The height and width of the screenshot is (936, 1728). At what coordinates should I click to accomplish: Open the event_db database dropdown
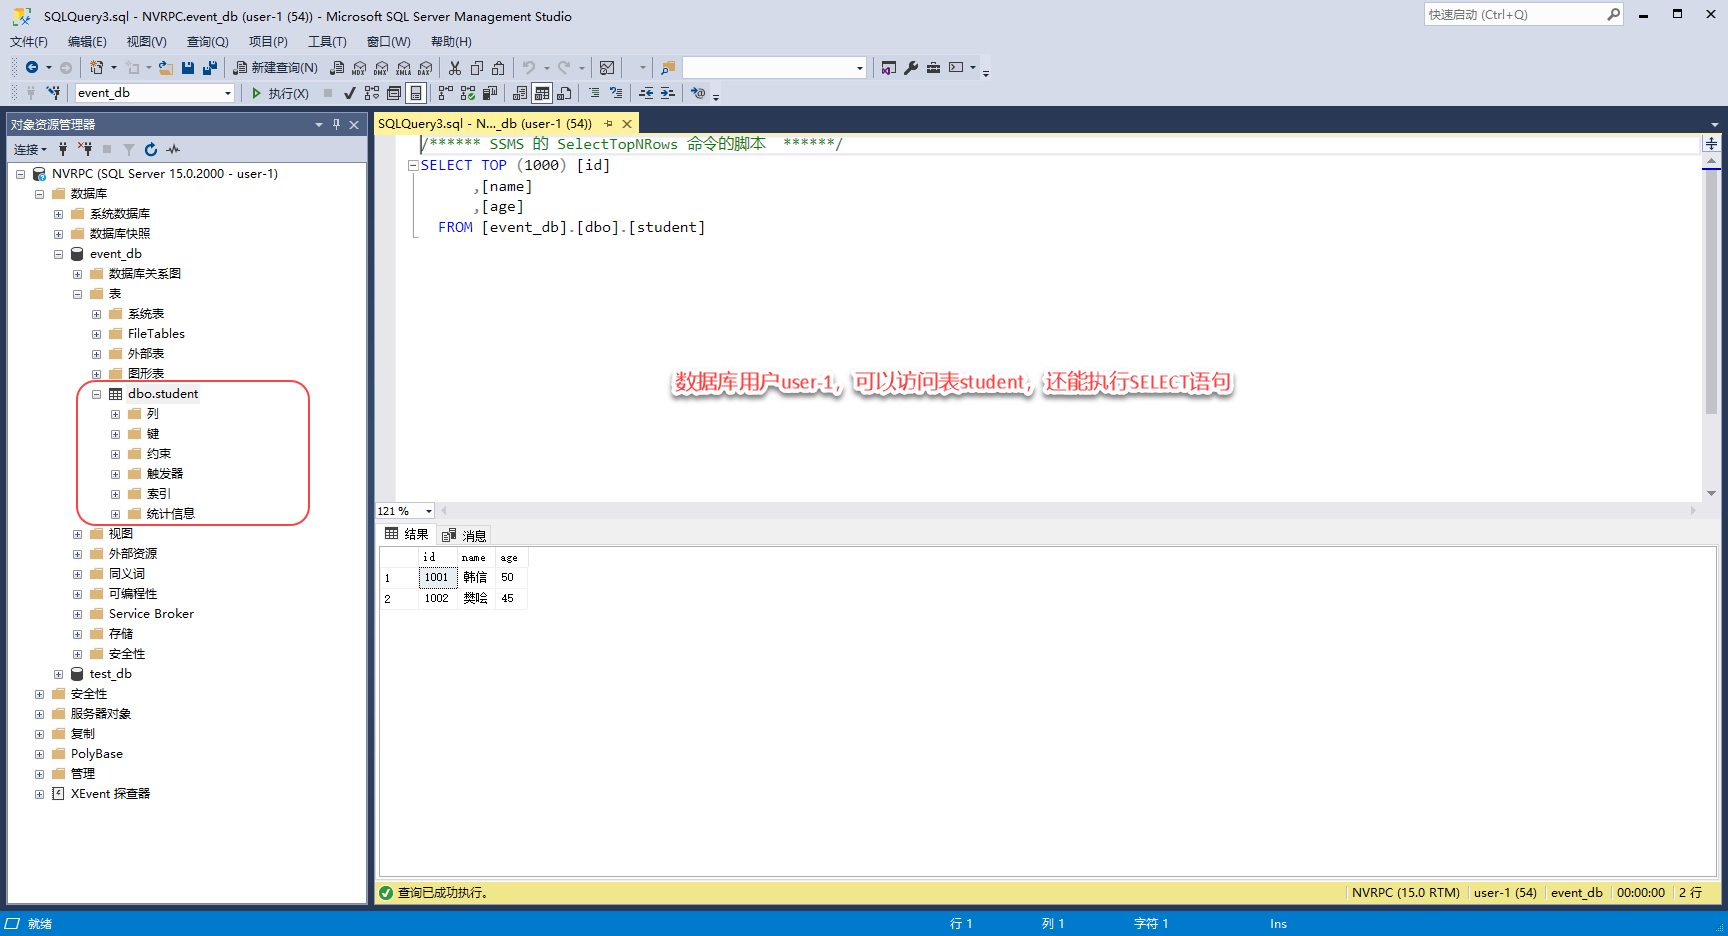(228, 93)
